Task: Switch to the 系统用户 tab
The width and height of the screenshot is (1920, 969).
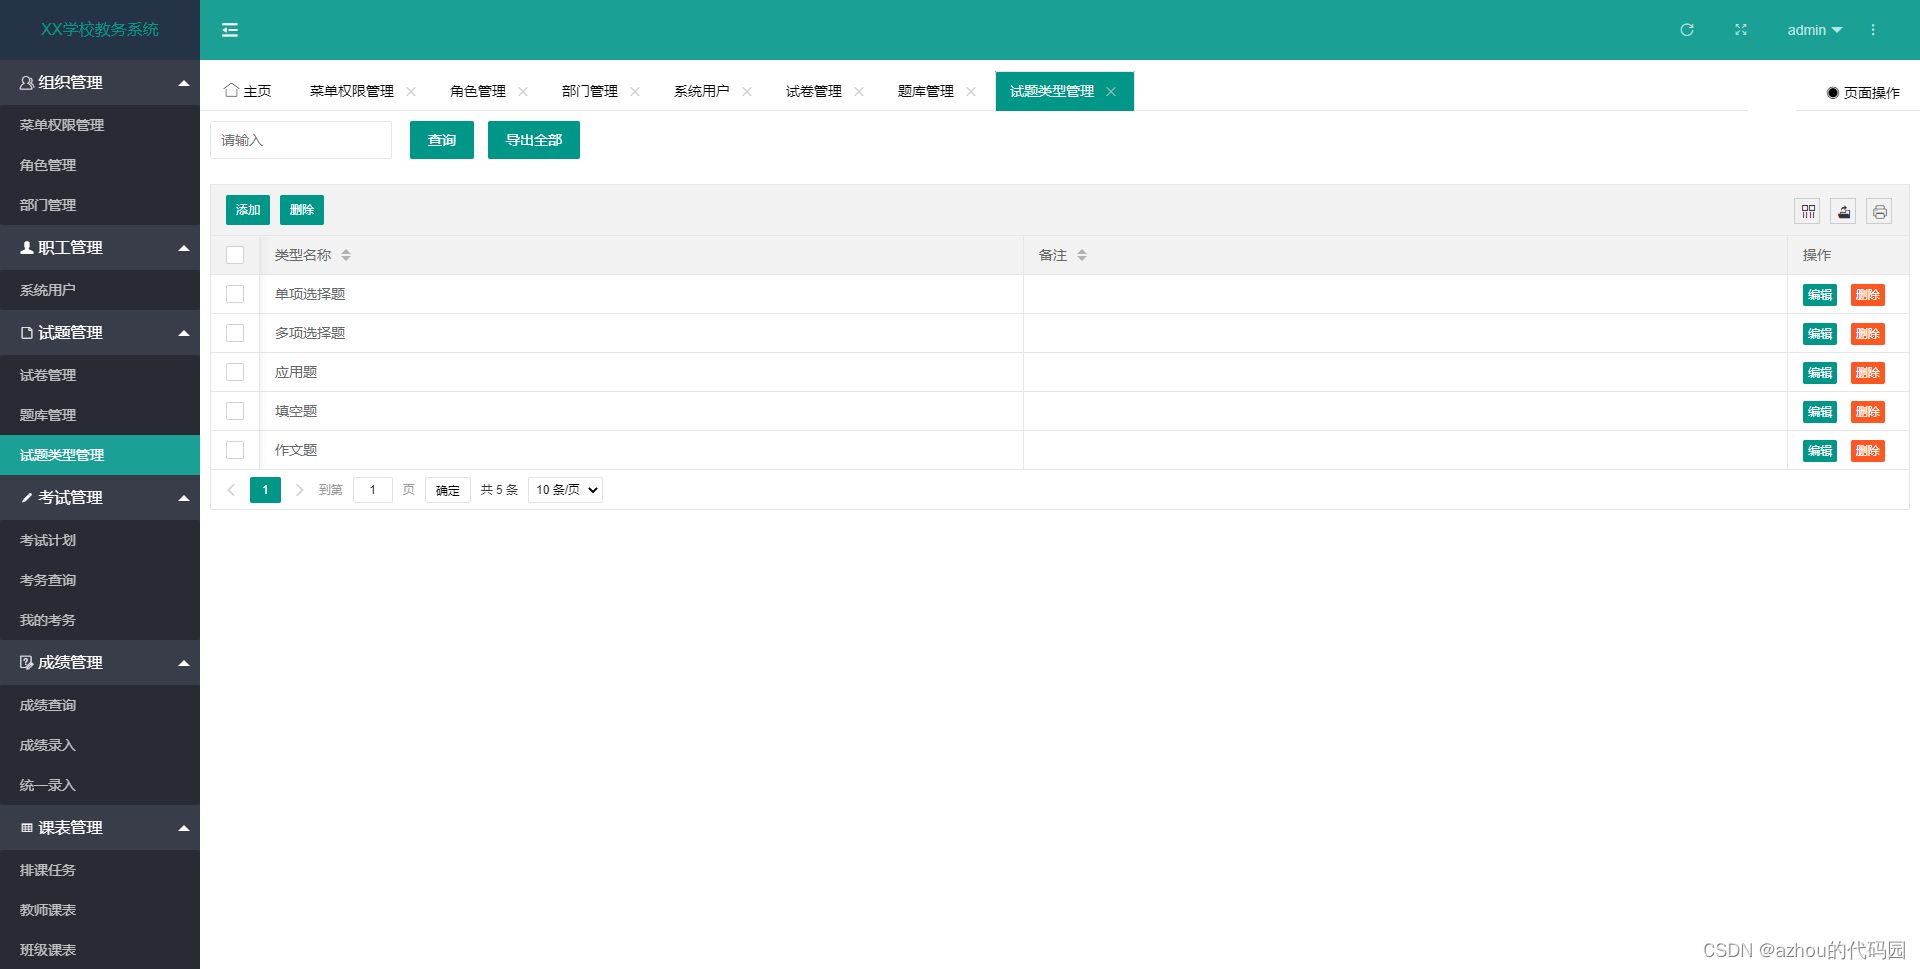Action: tap(702, 91)
